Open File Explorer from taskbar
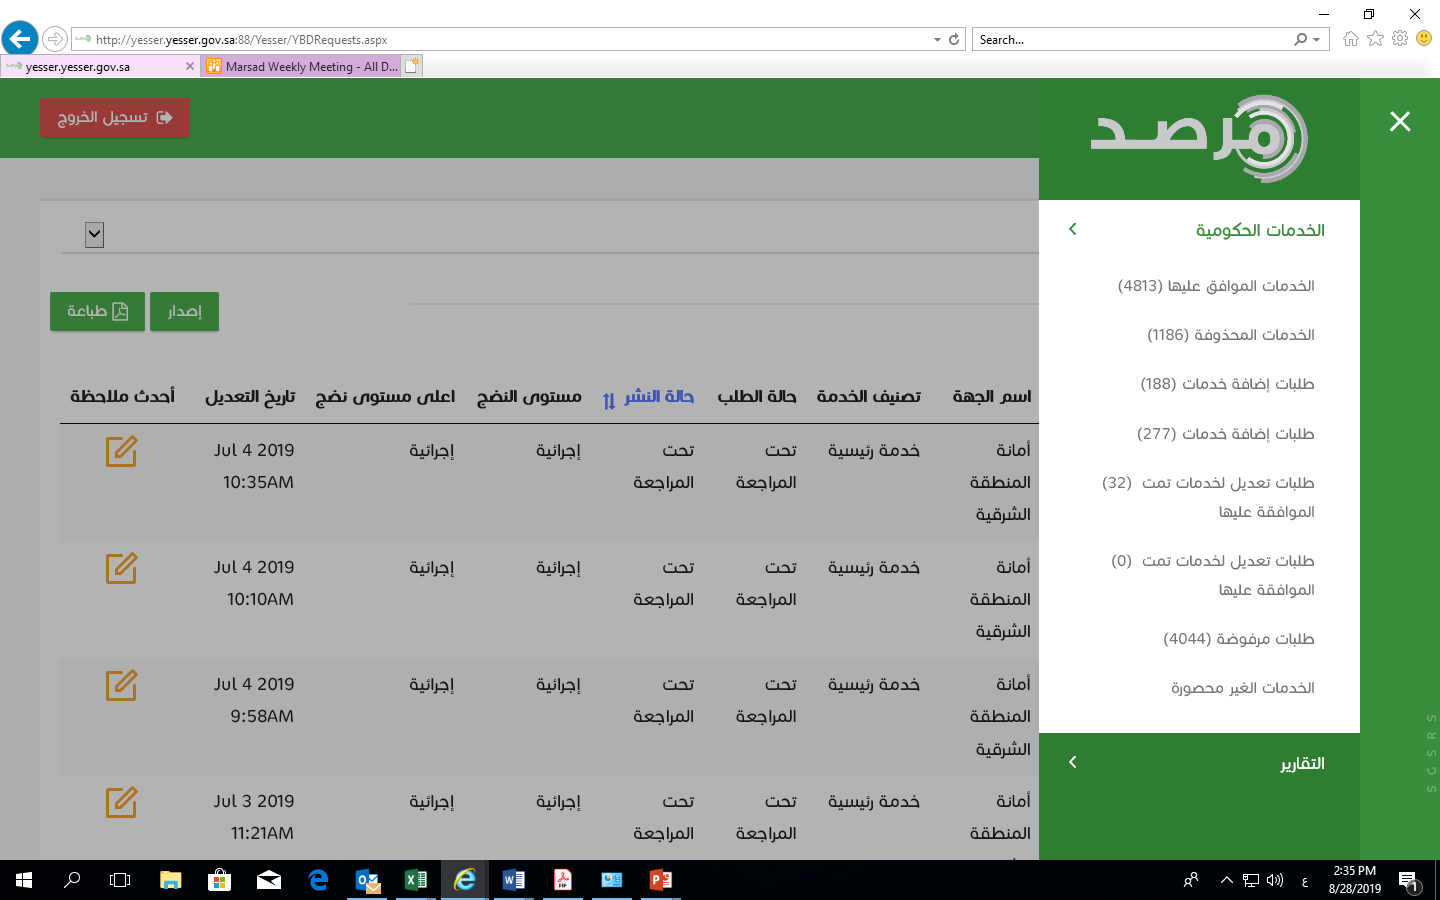1440x900 pixels. coord(171,880)
